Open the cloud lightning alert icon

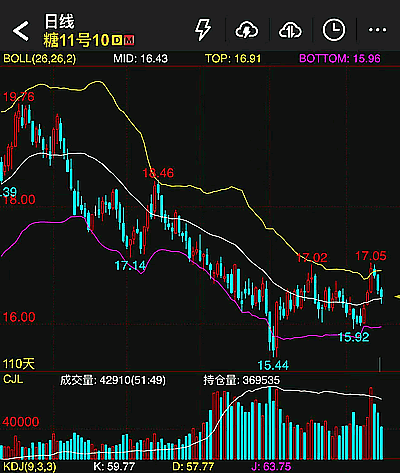247,30
